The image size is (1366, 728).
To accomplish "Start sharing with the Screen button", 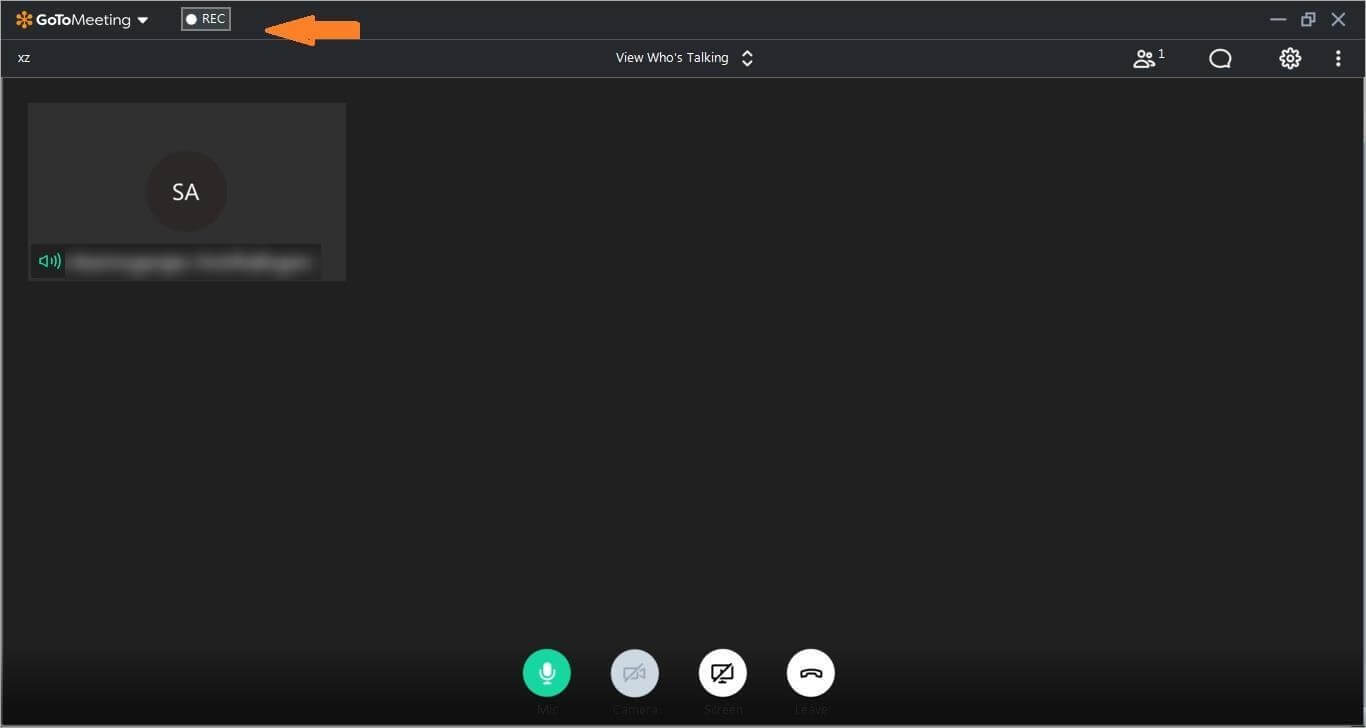I will click(722, 673).
